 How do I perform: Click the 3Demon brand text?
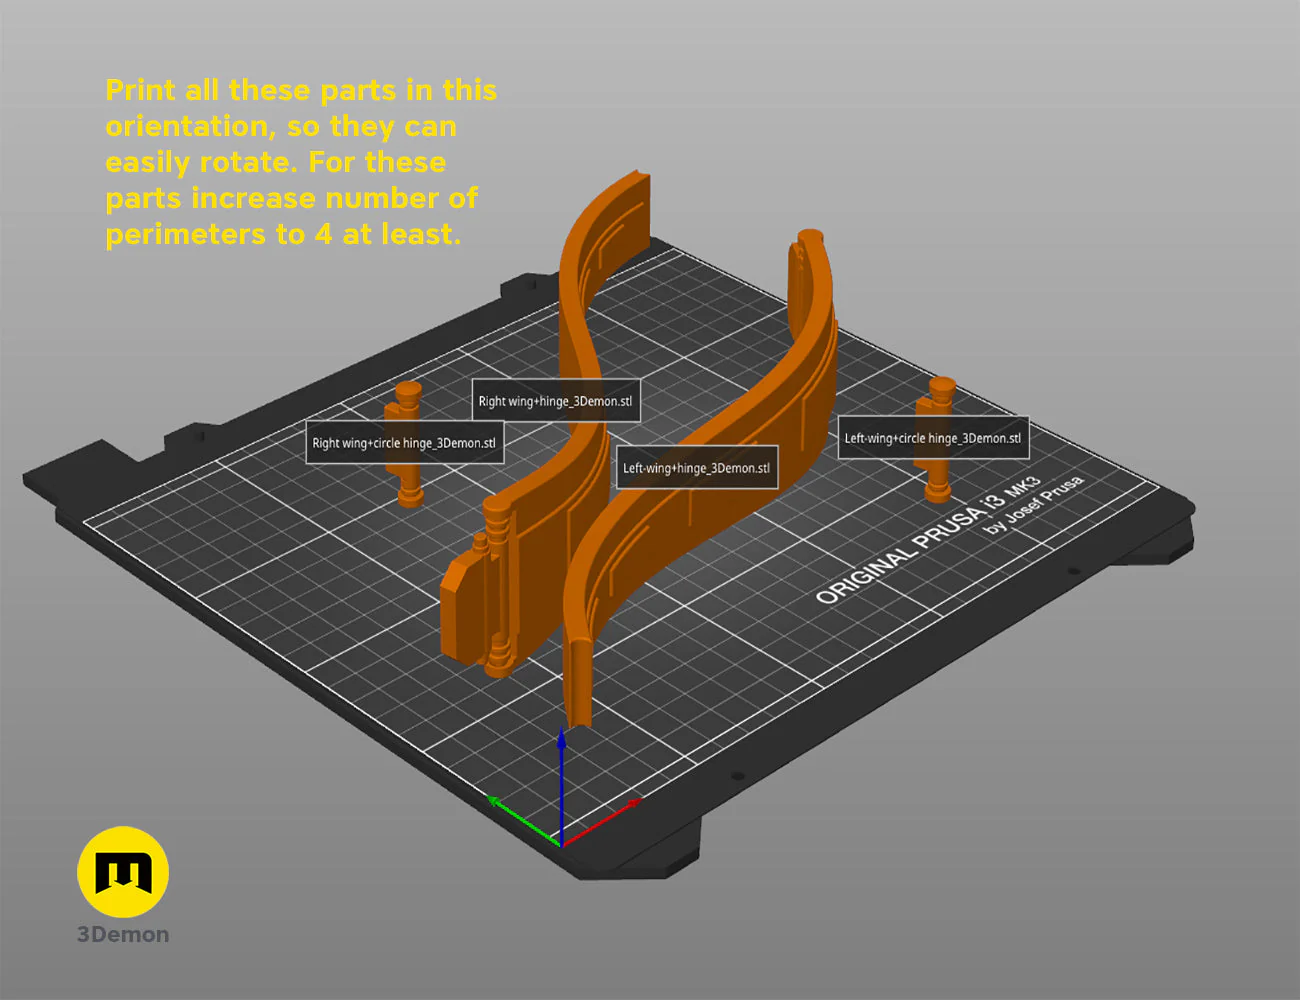point(123,935)
